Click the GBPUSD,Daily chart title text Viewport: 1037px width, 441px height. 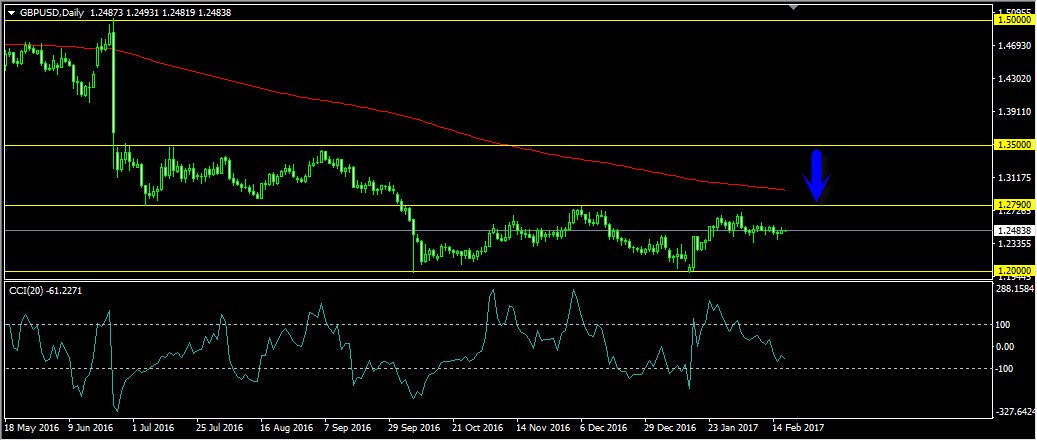pos(50,13)
